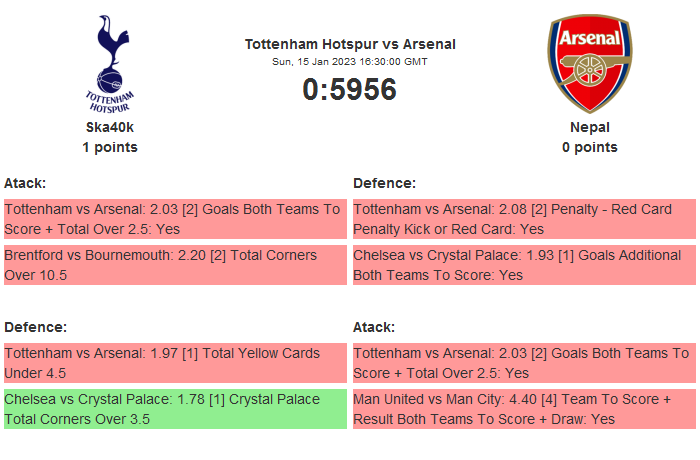Select Nepal's Tottenham Both Teams To Score bet
Image resolution: width=700 pixels, height=460 pixels.
click(x=523, y=363)
